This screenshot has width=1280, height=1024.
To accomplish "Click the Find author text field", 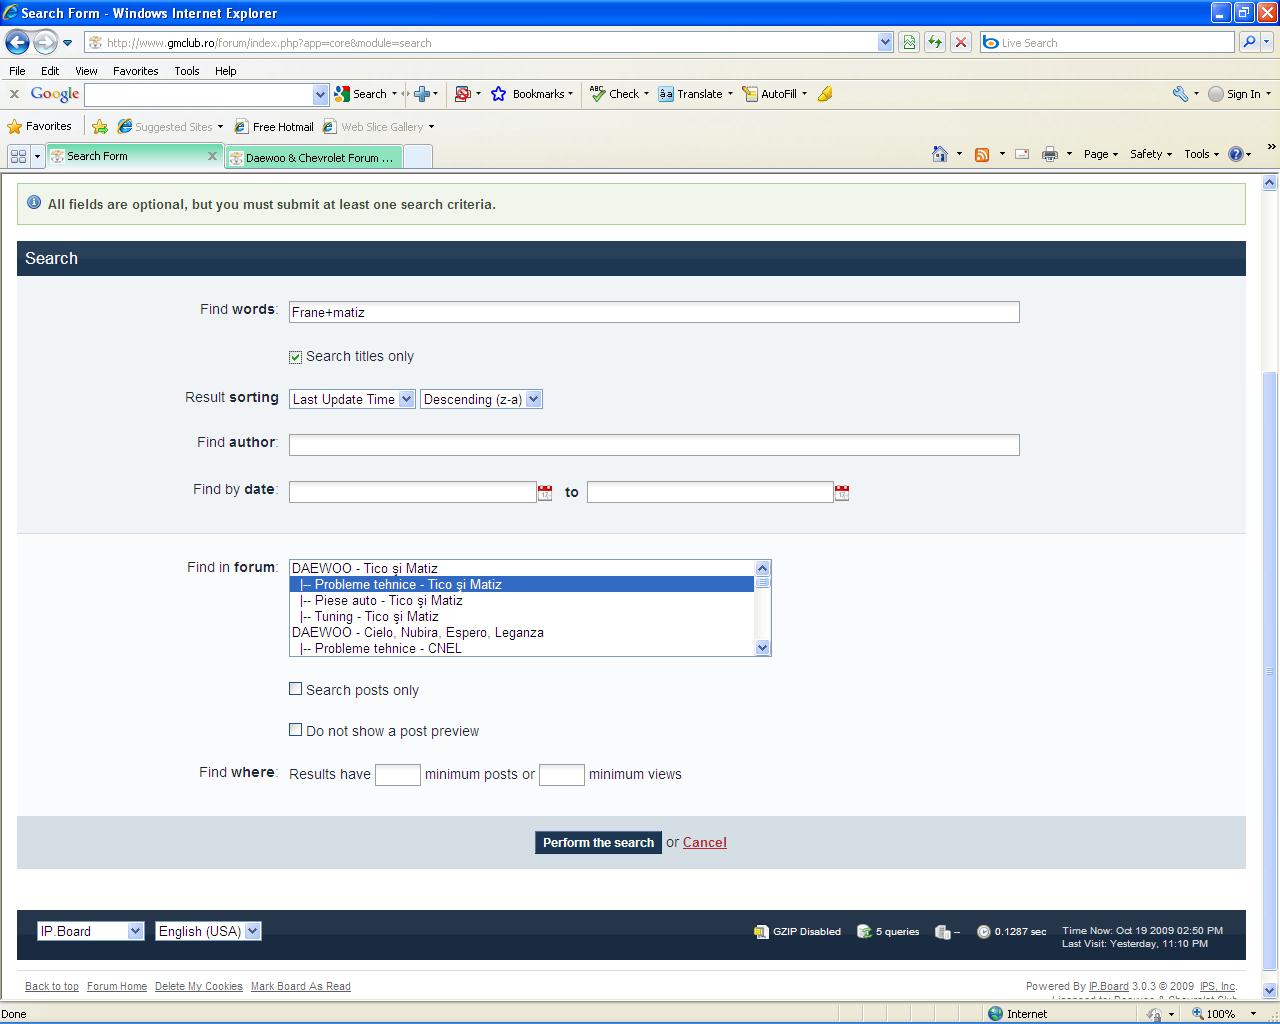I will click(x=654, y=445).
